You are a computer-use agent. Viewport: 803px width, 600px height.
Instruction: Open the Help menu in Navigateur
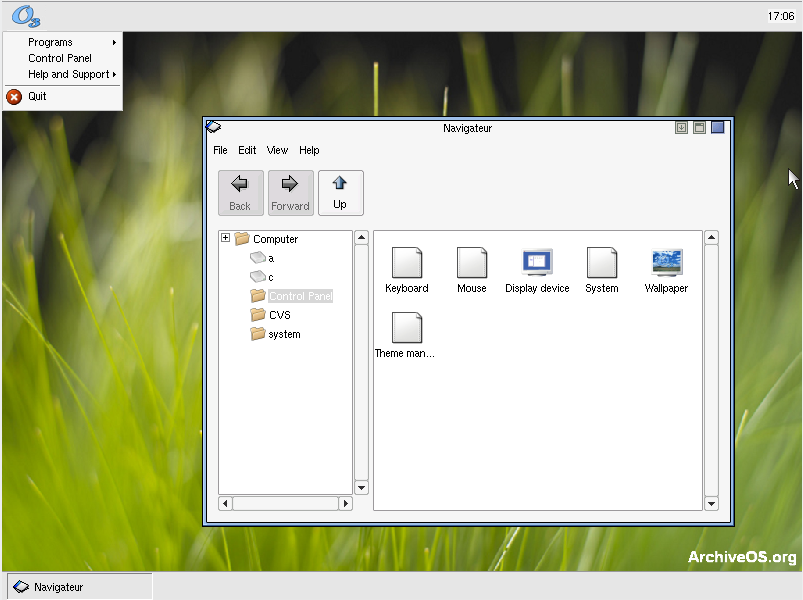[309, 150]
